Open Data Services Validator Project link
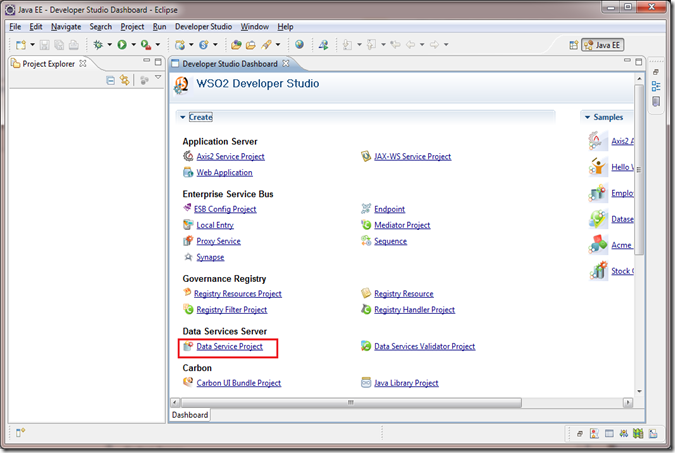This screenshot has height=453, width=675. [x=424, y=346]
